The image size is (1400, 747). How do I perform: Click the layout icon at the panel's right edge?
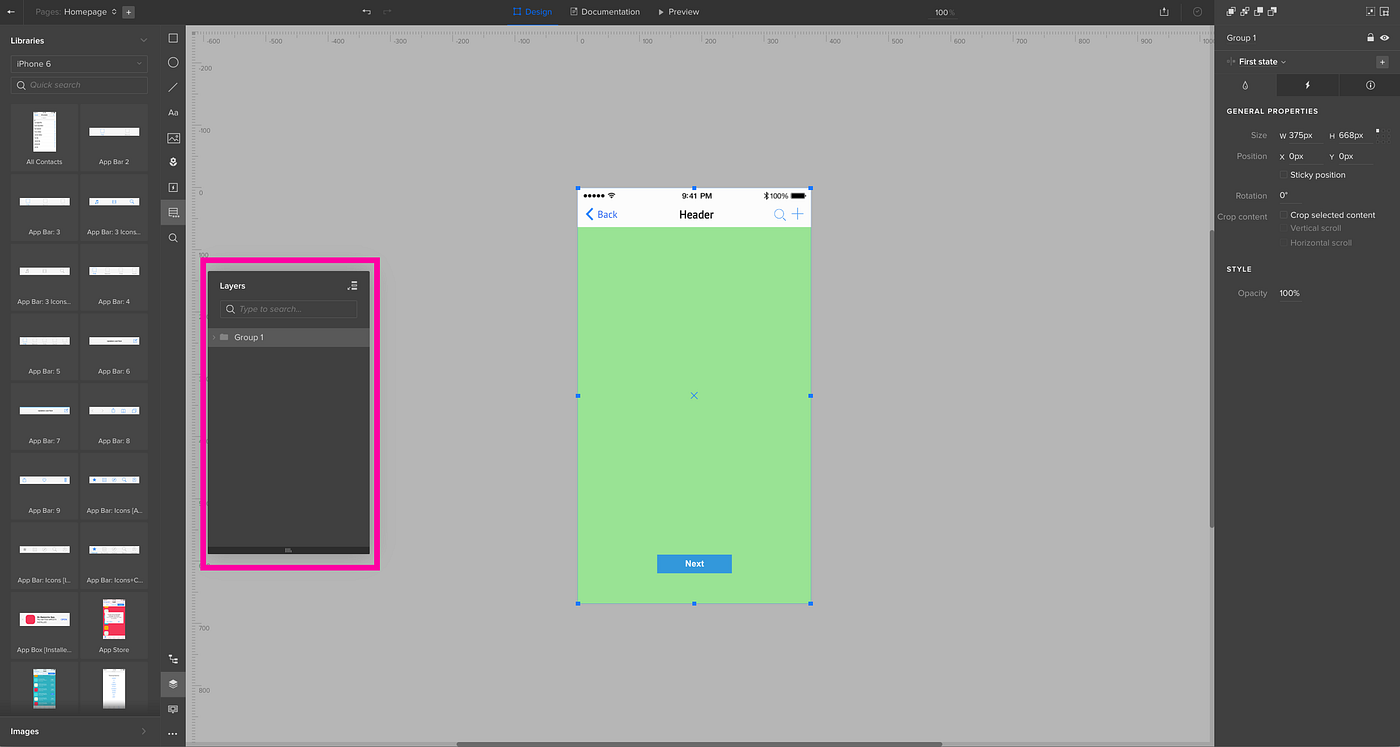1385,11
